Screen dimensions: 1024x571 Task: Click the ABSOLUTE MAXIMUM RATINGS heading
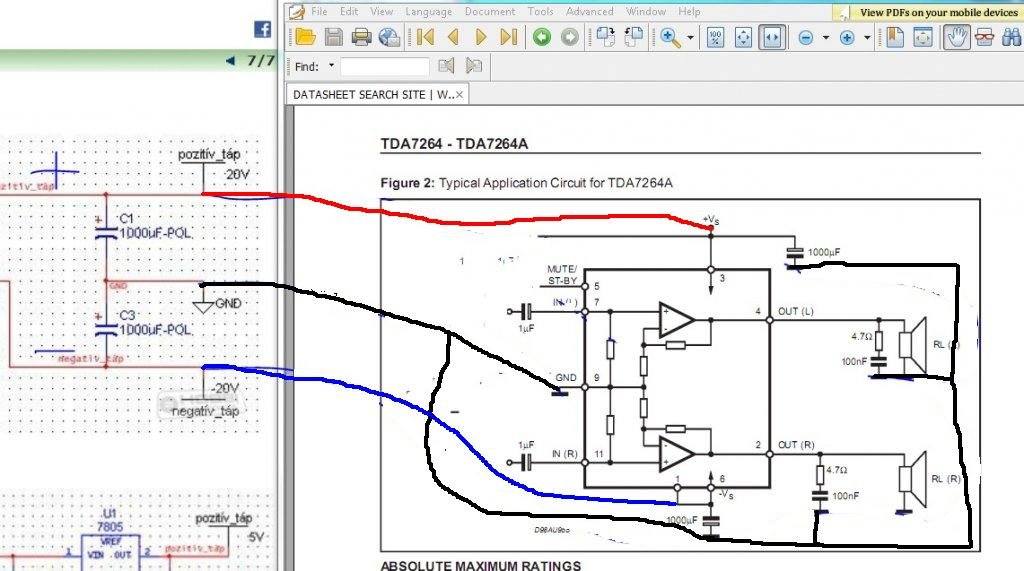tap(481, 565)
